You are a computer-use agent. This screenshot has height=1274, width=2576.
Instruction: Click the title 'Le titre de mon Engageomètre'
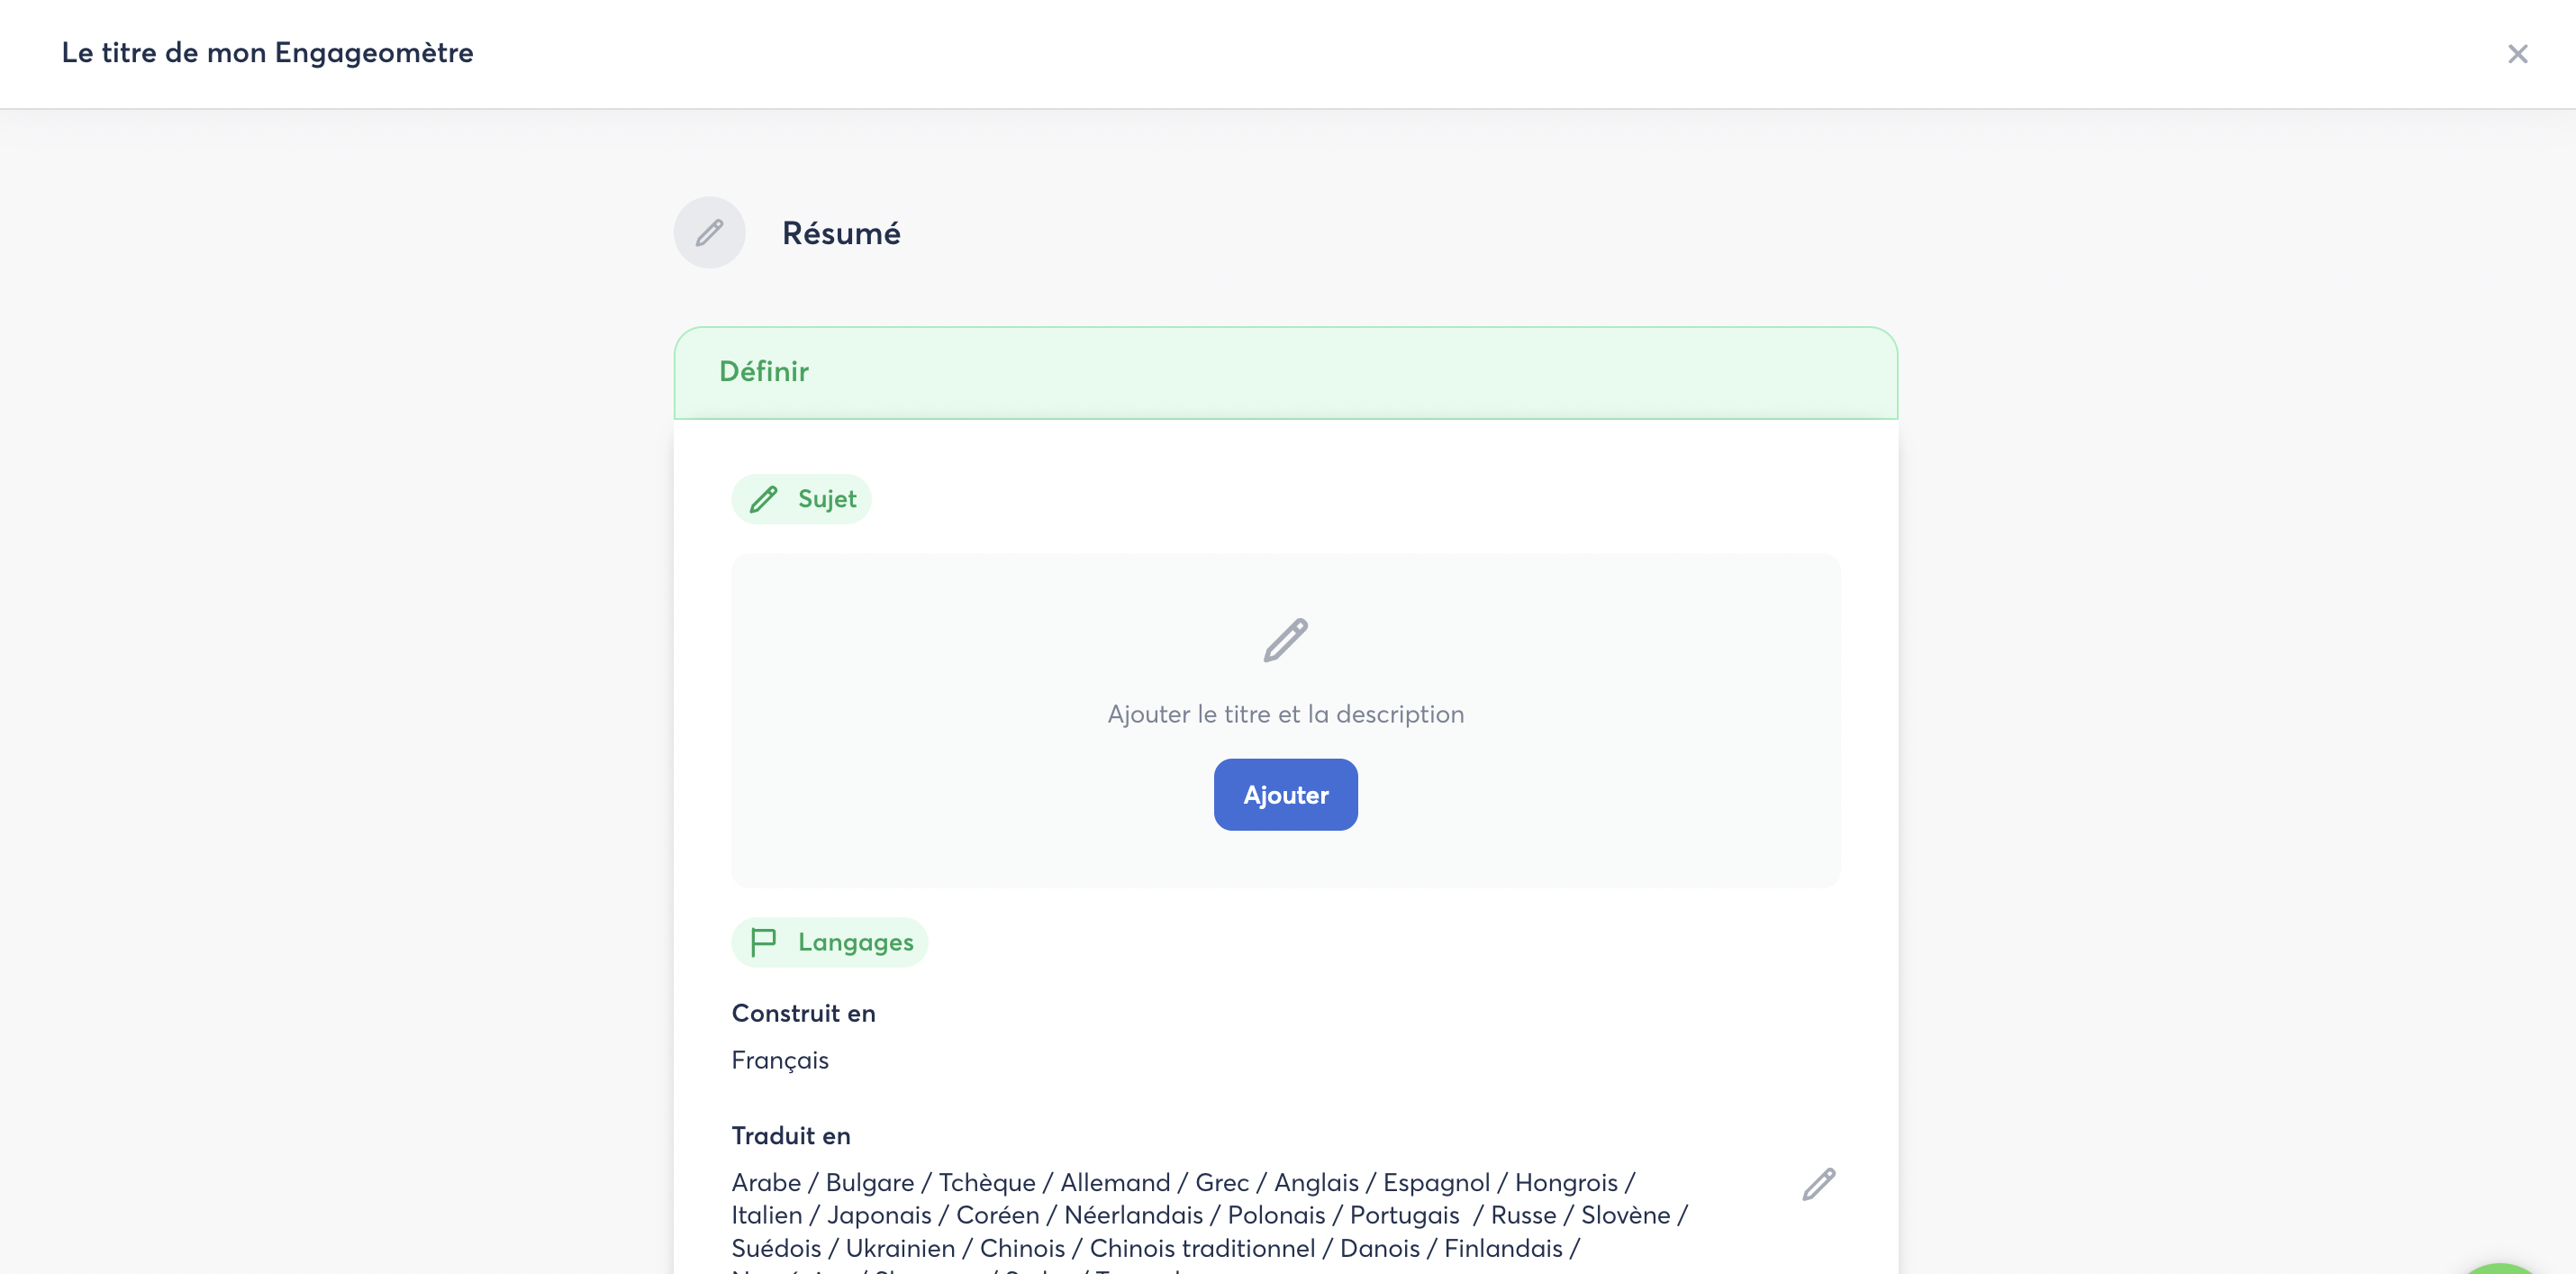pyautogui.click(x=267, y=52)
